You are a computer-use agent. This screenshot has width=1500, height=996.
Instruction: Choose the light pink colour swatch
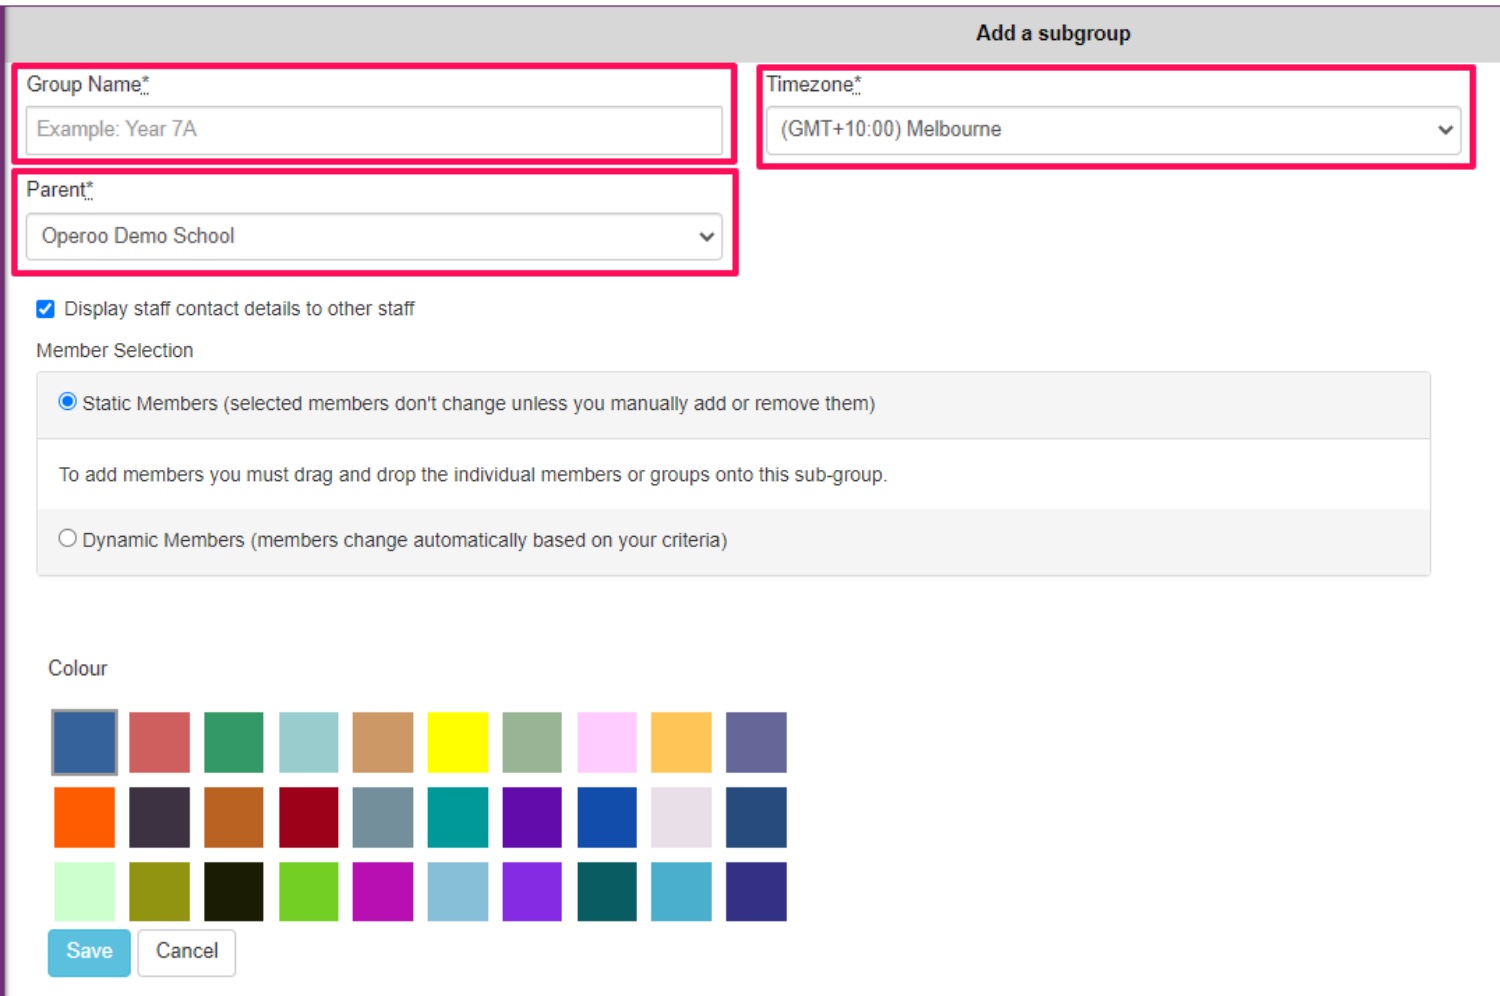606,742
